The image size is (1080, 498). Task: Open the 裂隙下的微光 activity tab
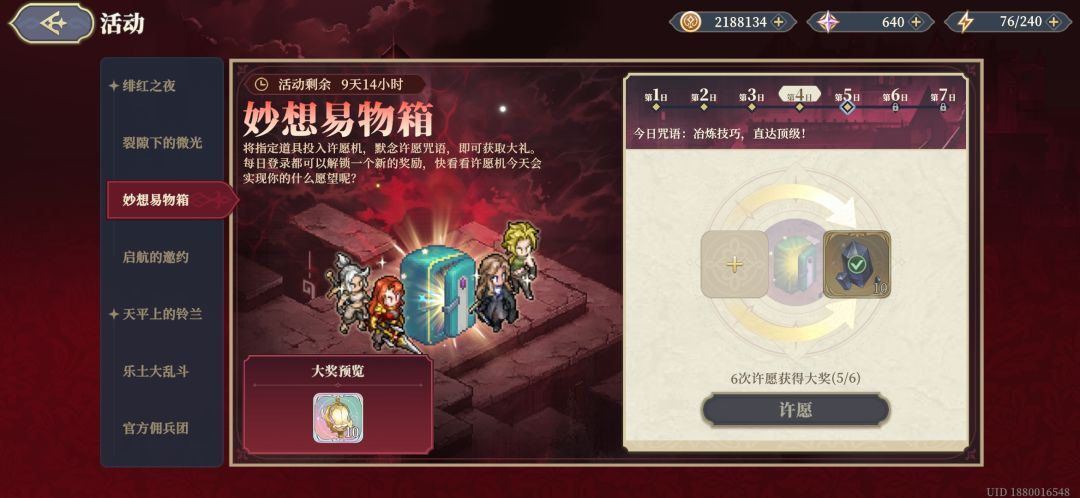[x=163, y=143]
